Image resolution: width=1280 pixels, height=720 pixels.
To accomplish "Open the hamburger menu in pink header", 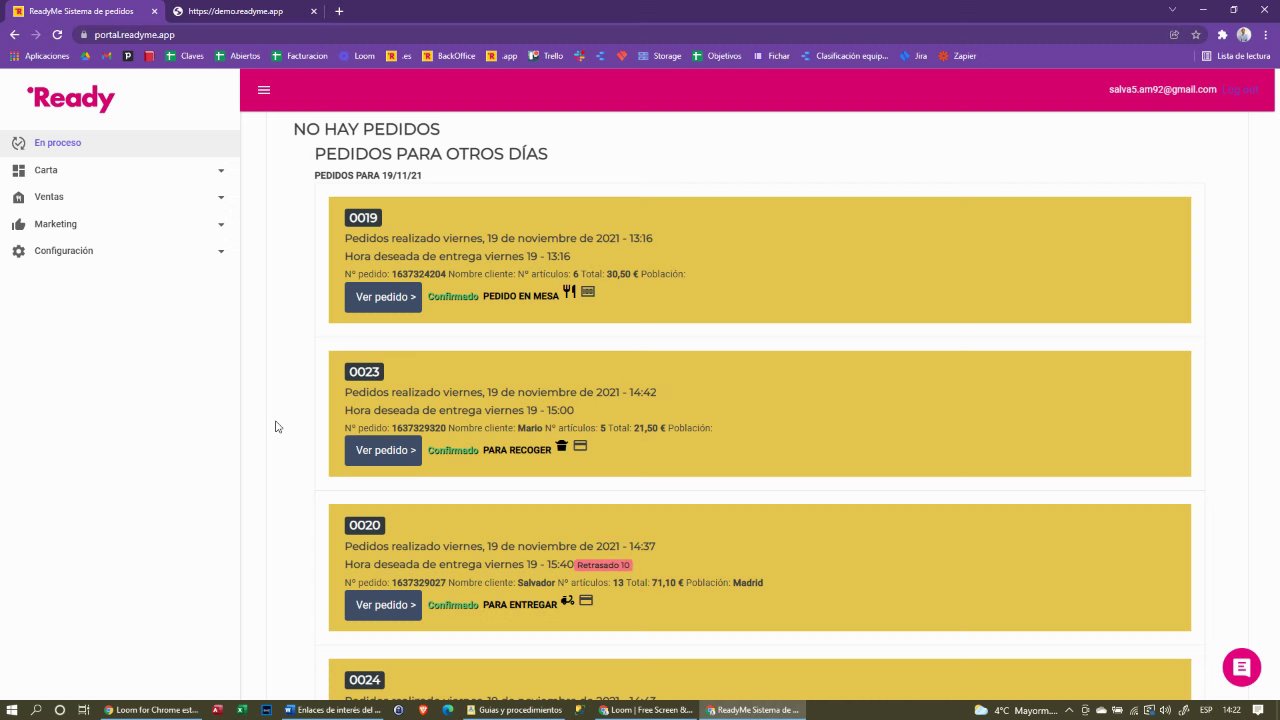I will point(264,90).
